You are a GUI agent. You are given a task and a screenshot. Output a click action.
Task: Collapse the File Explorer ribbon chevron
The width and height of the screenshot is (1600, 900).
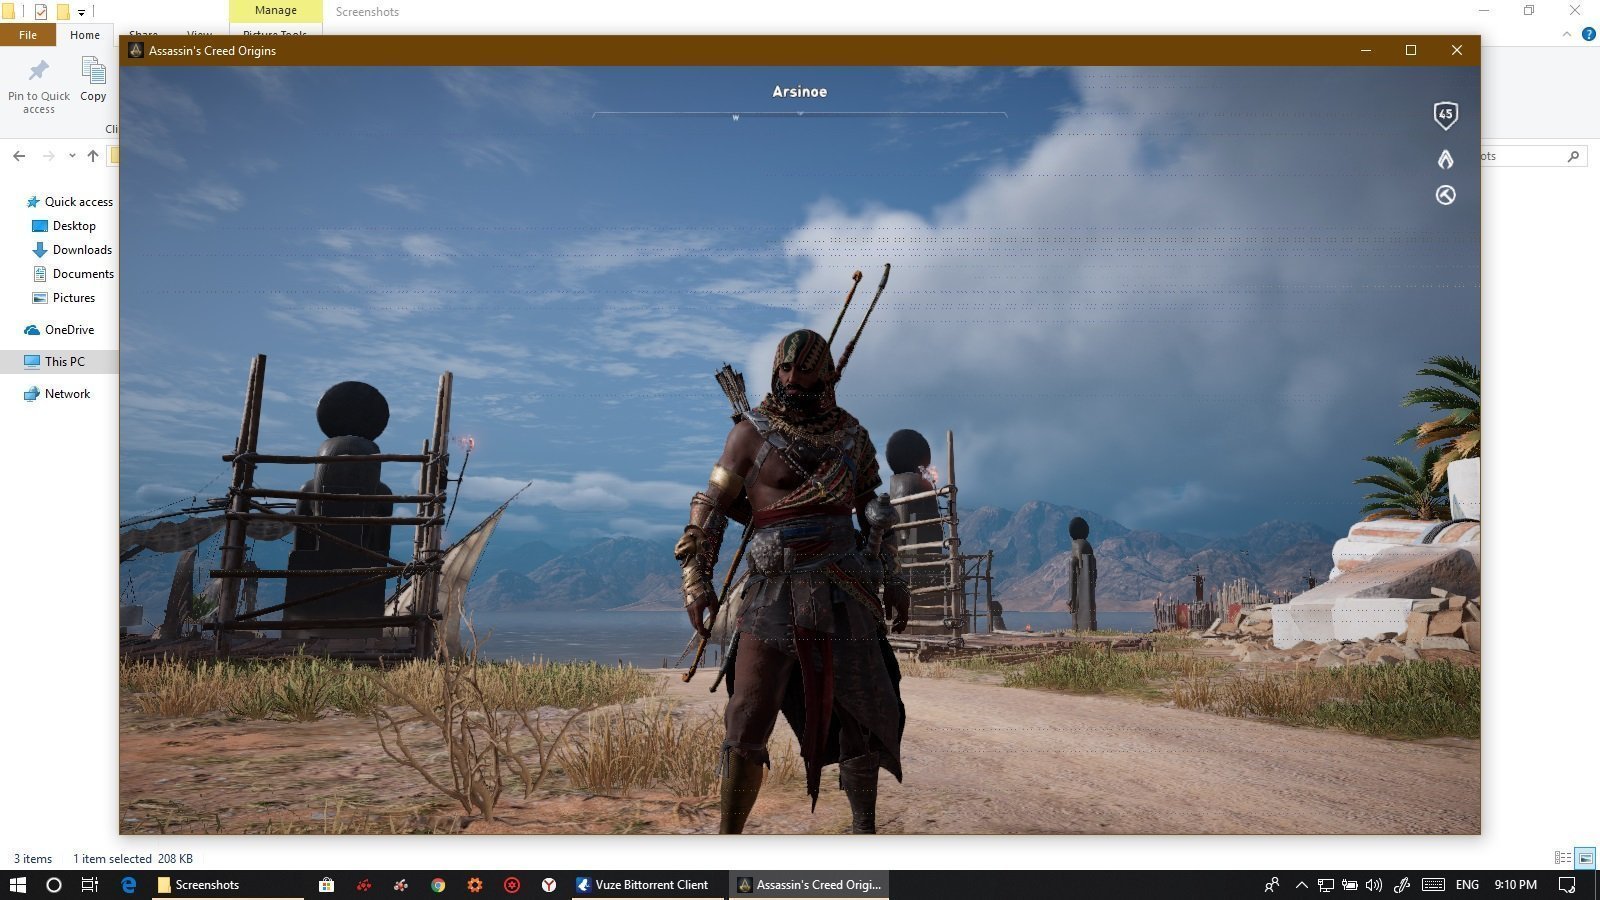1566,34
